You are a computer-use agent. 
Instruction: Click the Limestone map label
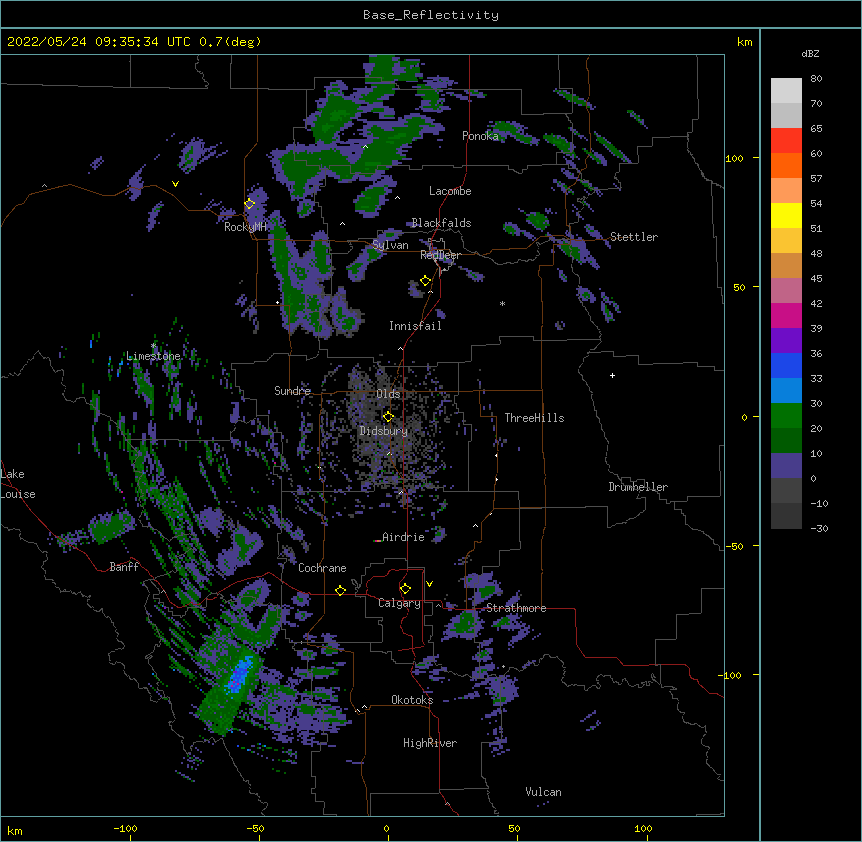[153, 356]
